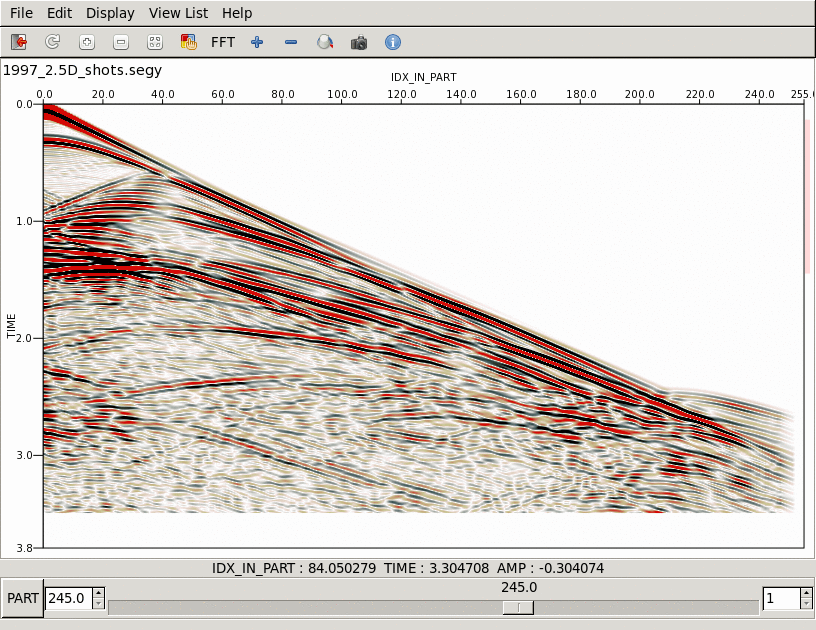Click the 160.0 tick label on horizontal axis

tap(521, 94)
